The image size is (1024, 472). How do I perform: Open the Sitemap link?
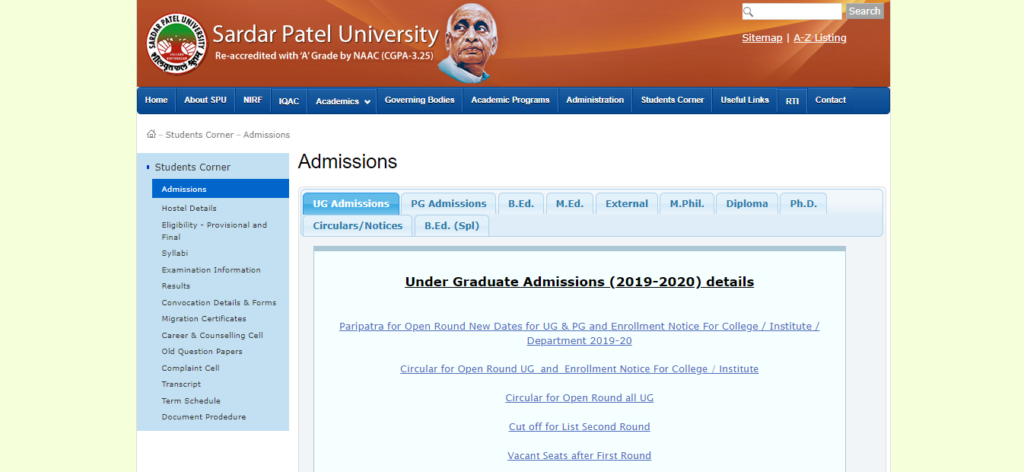pos(761,38)
